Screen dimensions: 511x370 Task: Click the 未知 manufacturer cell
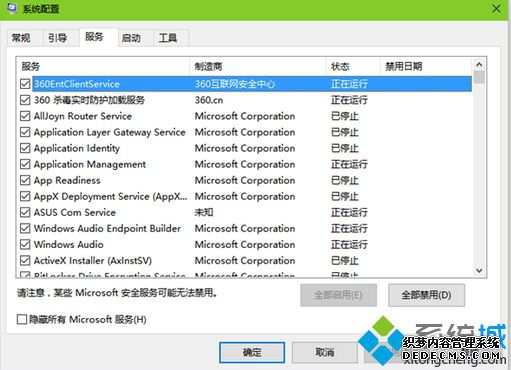pyautogui.click(x=204, y=212)
